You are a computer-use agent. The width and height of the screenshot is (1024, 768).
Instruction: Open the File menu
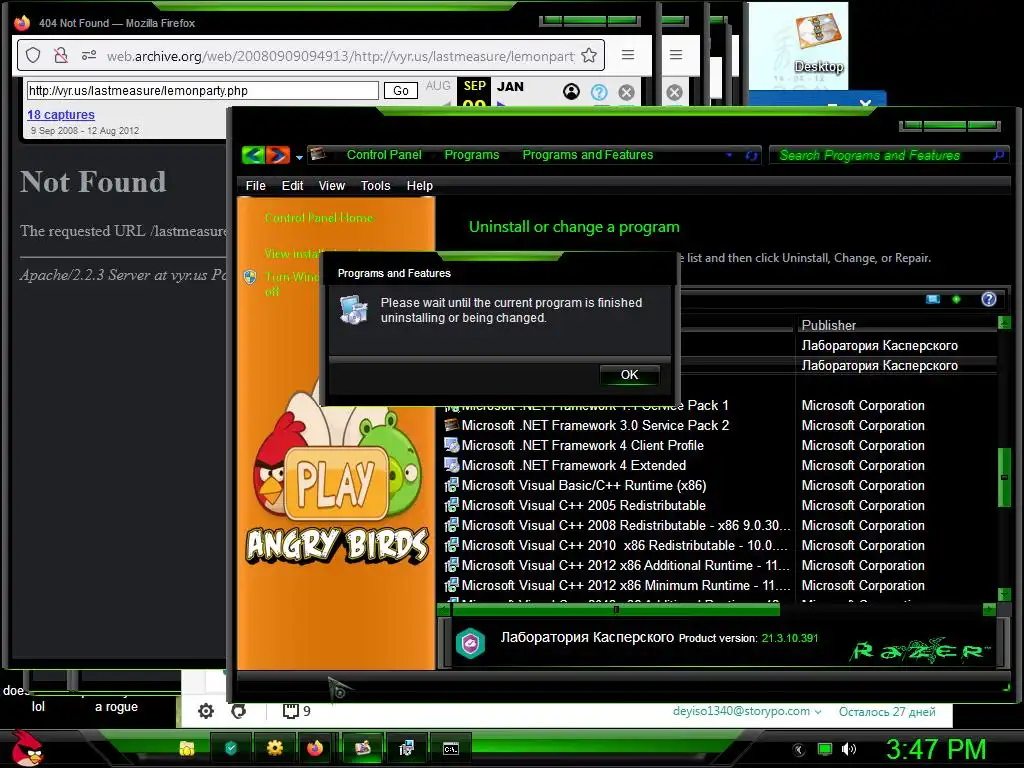click(255, 185)
